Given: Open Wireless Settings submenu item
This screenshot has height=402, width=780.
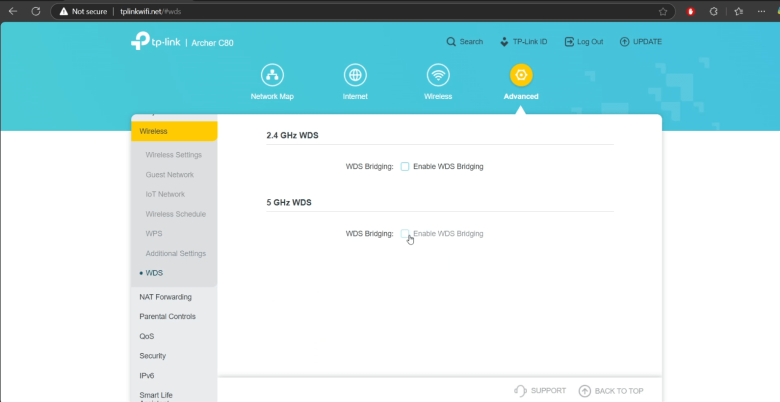Looking at the screenshot, I should pyautogui.click(x=173, y=155).
